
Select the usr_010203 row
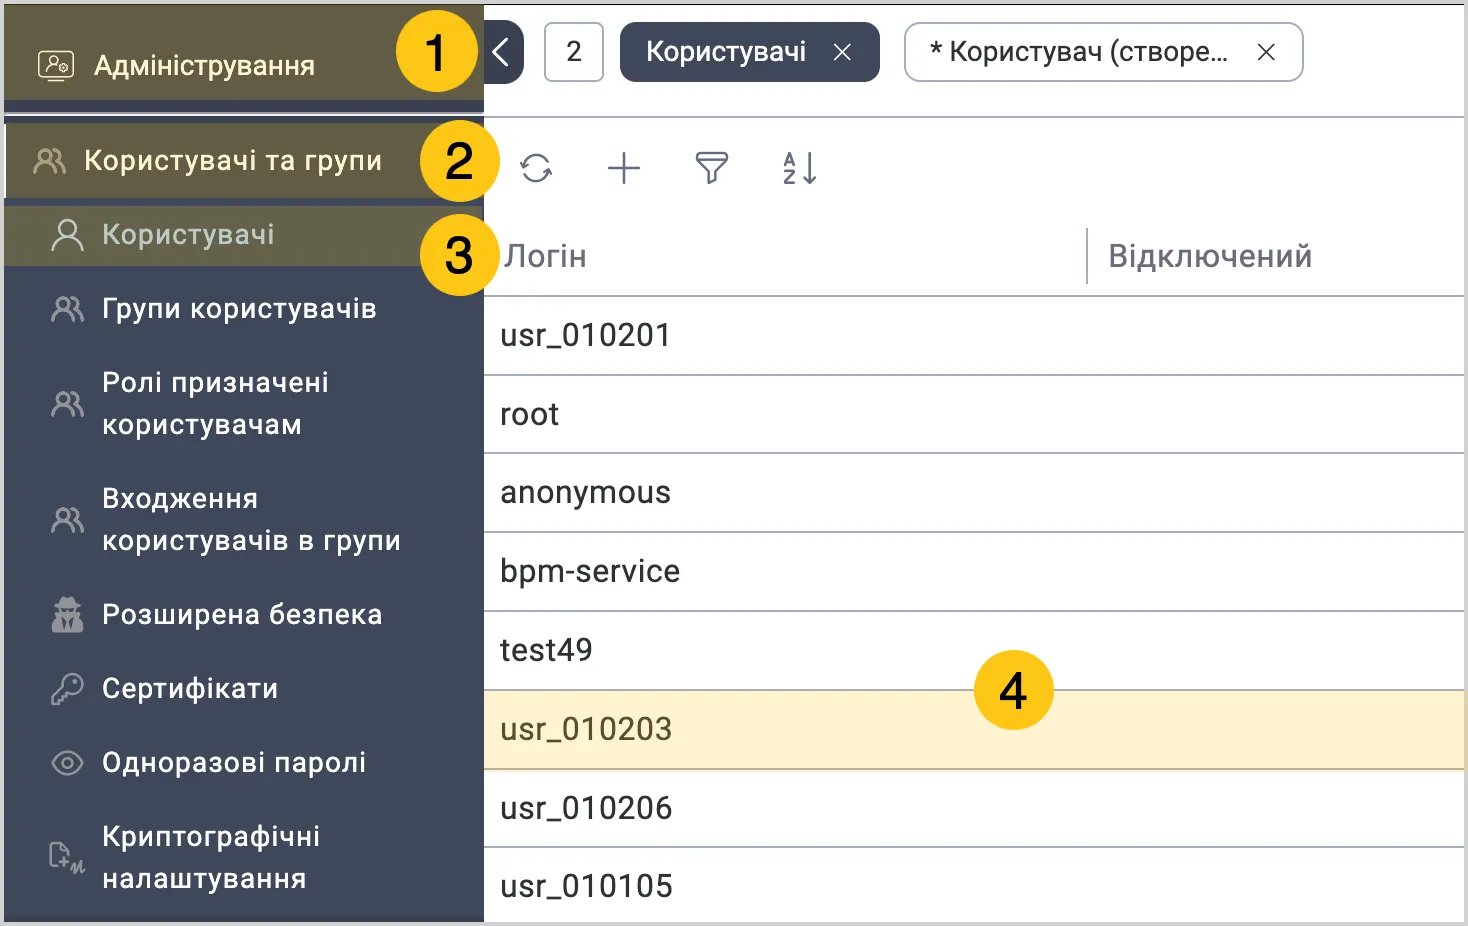coord(975,730)
